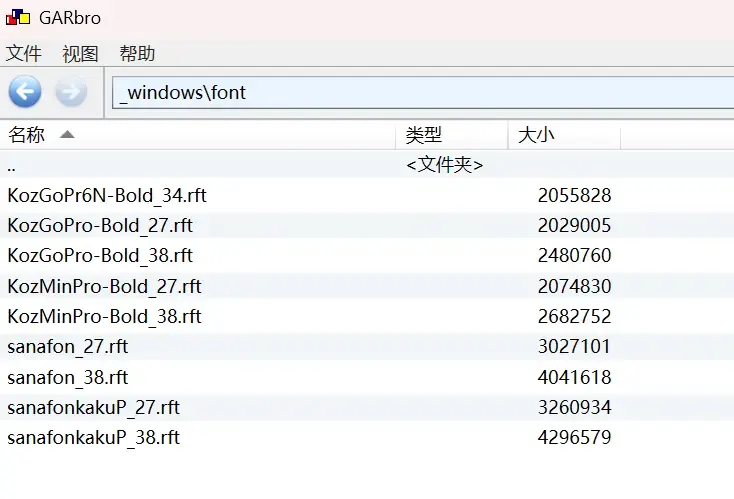Select file KozGoPr6N-Bold_34.rft

tap(107, 195)
